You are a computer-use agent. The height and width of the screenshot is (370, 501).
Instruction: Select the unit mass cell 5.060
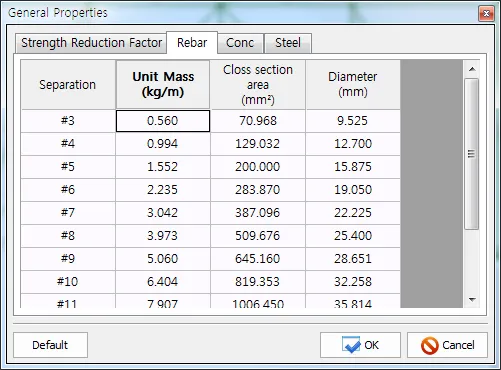tap(163, 259)
